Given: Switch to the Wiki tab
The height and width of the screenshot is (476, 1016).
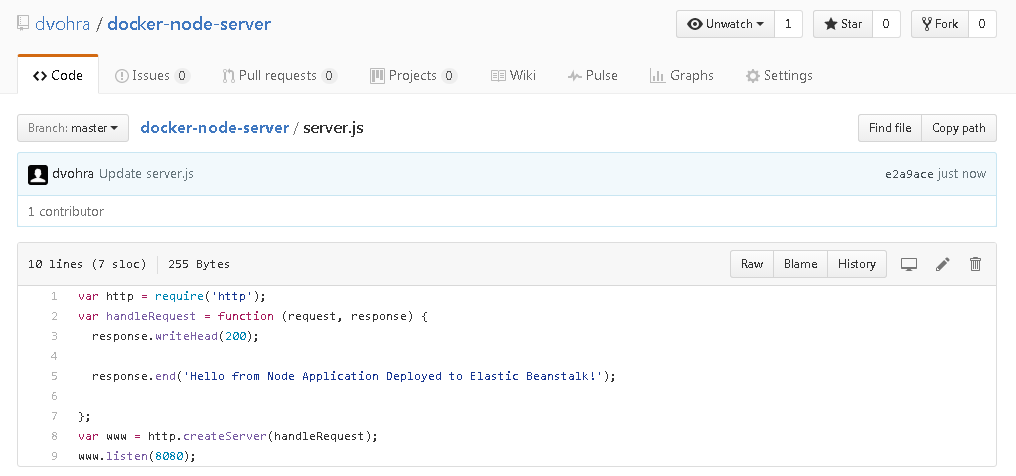Looking at the screenshot, I should 513,76.
